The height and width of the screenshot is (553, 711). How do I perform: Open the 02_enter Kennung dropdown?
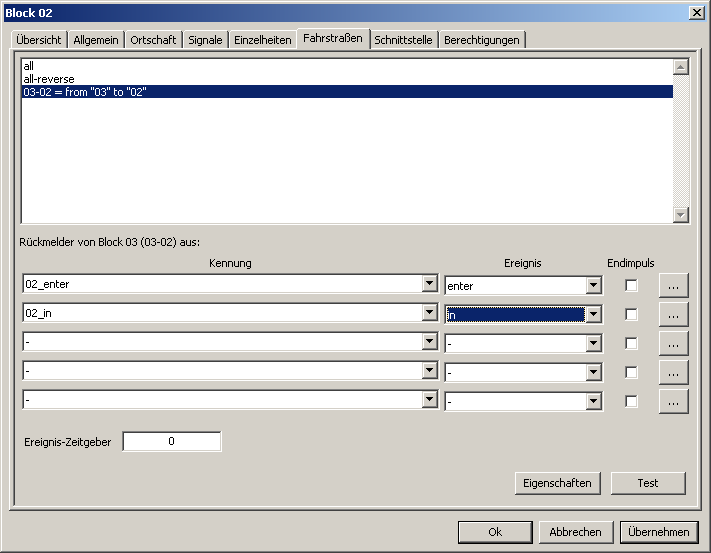coord(430,284)
